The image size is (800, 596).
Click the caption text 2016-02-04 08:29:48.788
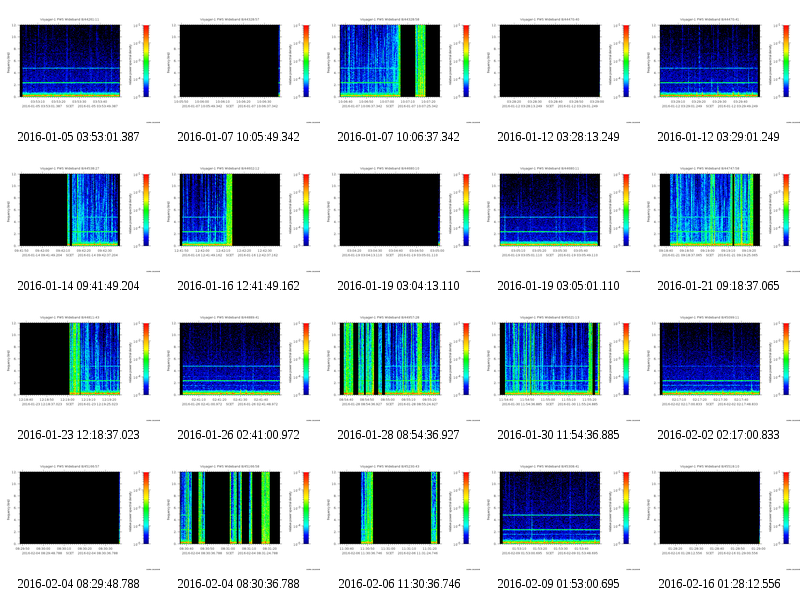coord(78,584)
